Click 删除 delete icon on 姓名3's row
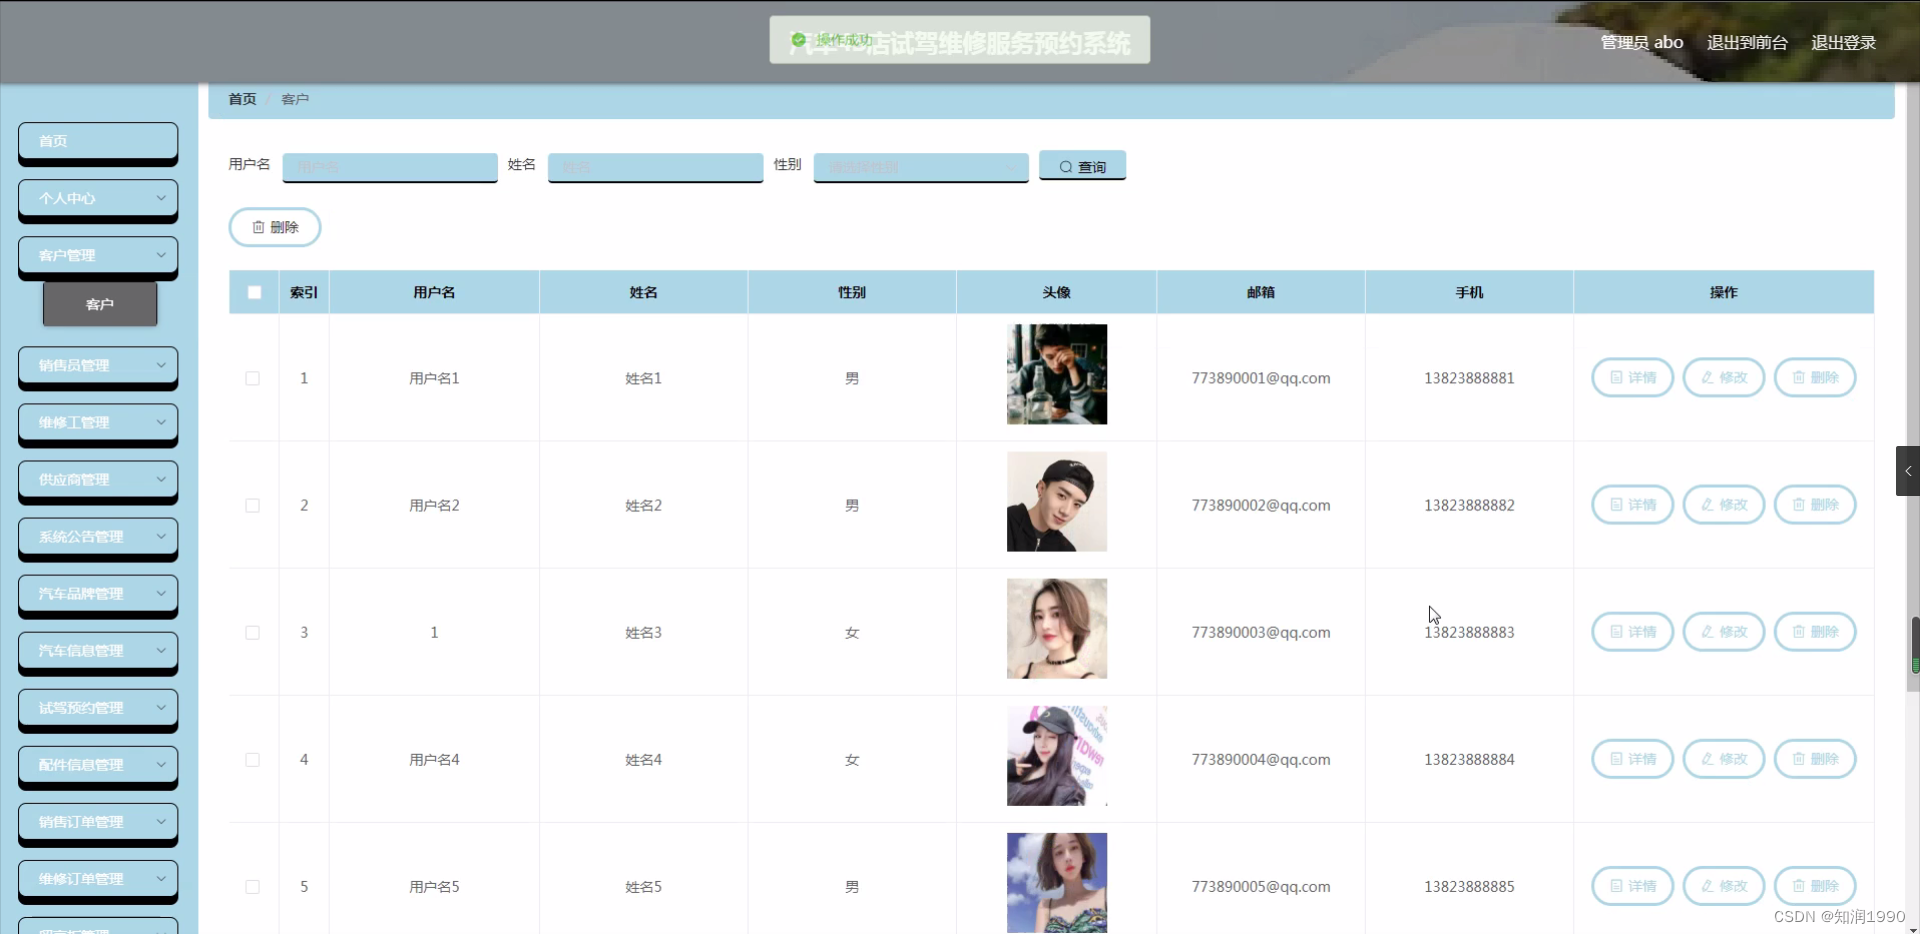 point(1815,631)
